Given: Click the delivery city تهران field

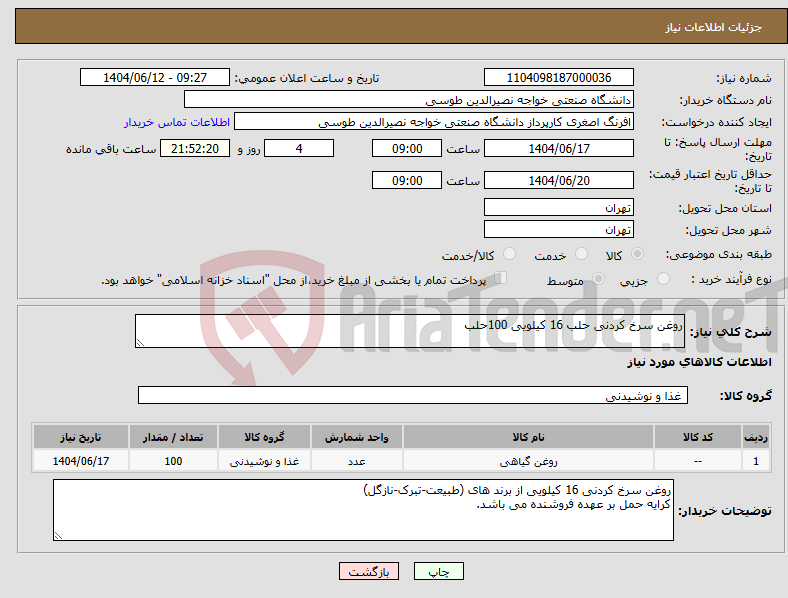Looking at the screenshot, I should point(558,229).
